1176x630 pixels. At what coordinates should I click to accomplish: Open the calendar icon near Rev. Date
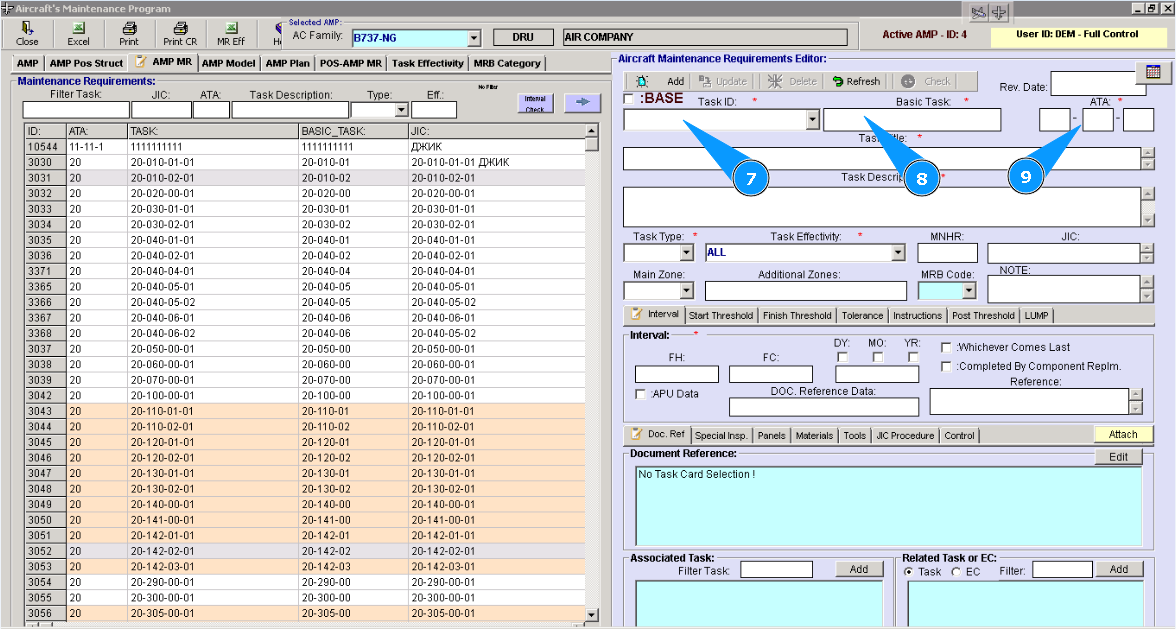tap(1152, 73)
